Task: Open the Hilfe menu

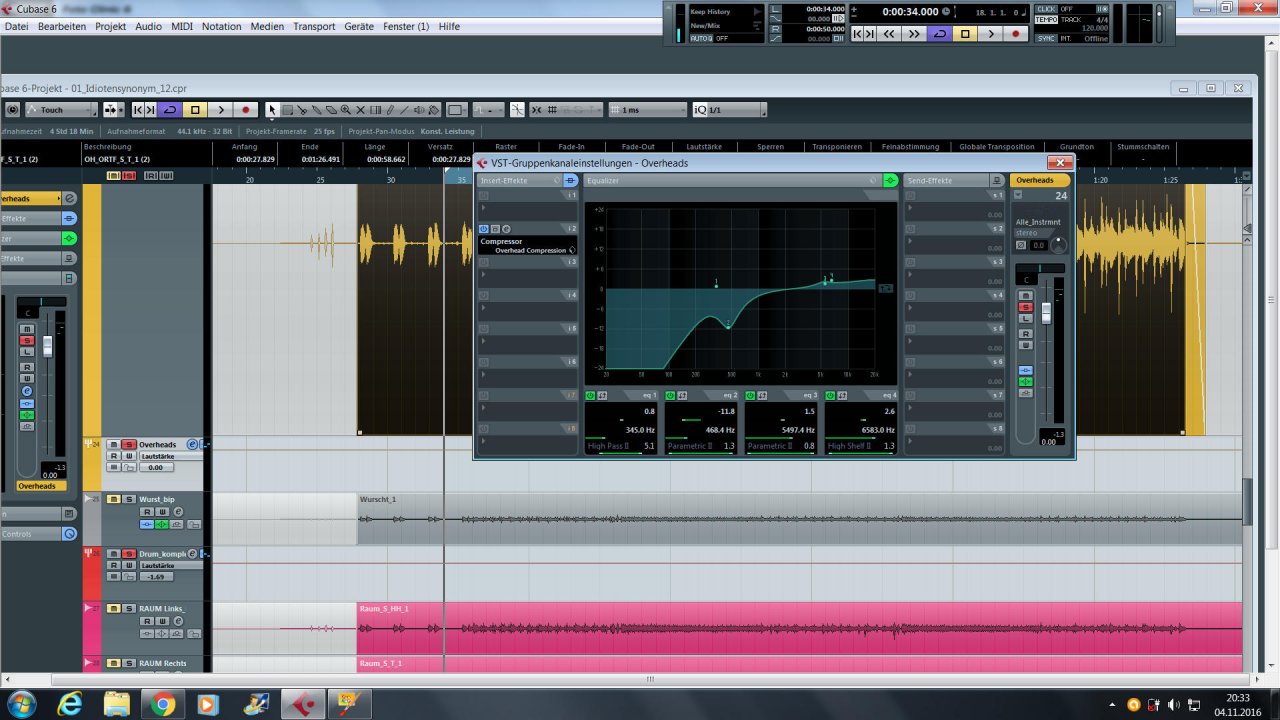Action: click(449, 26)
